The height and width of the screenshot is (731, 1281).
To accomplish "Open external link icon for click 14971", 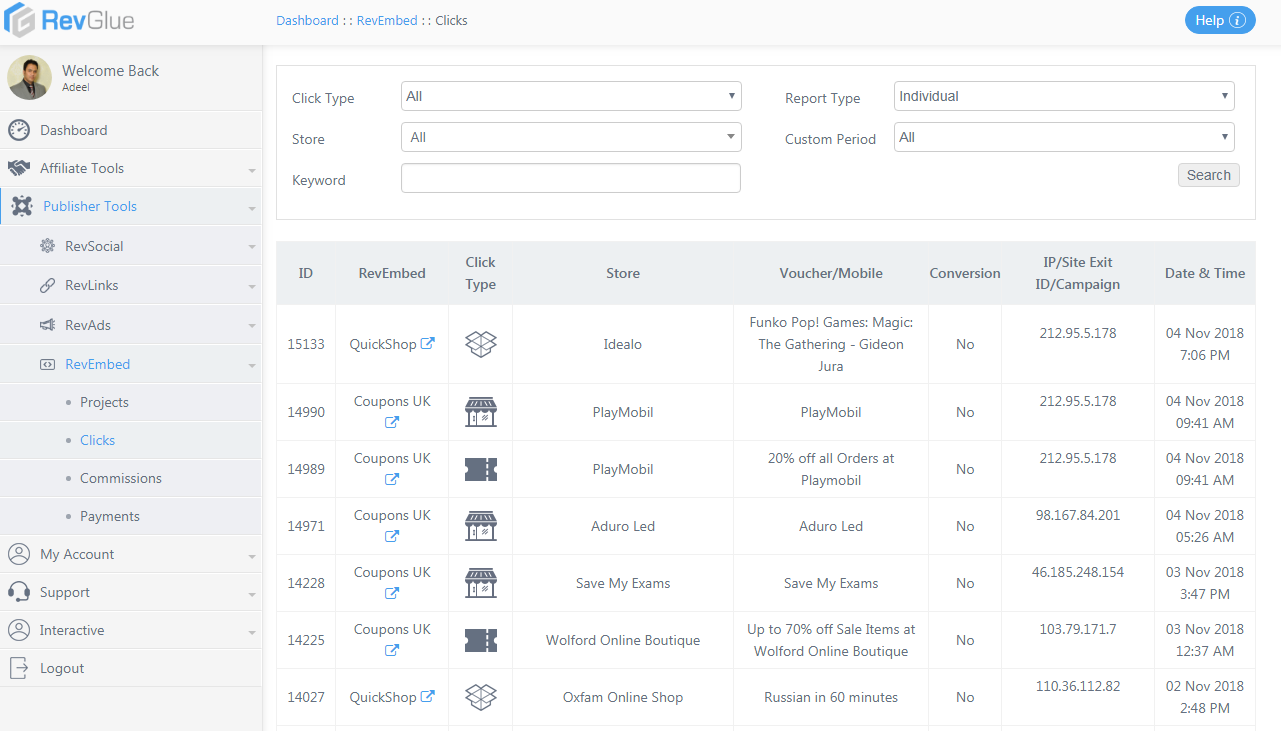I will 392,537.
